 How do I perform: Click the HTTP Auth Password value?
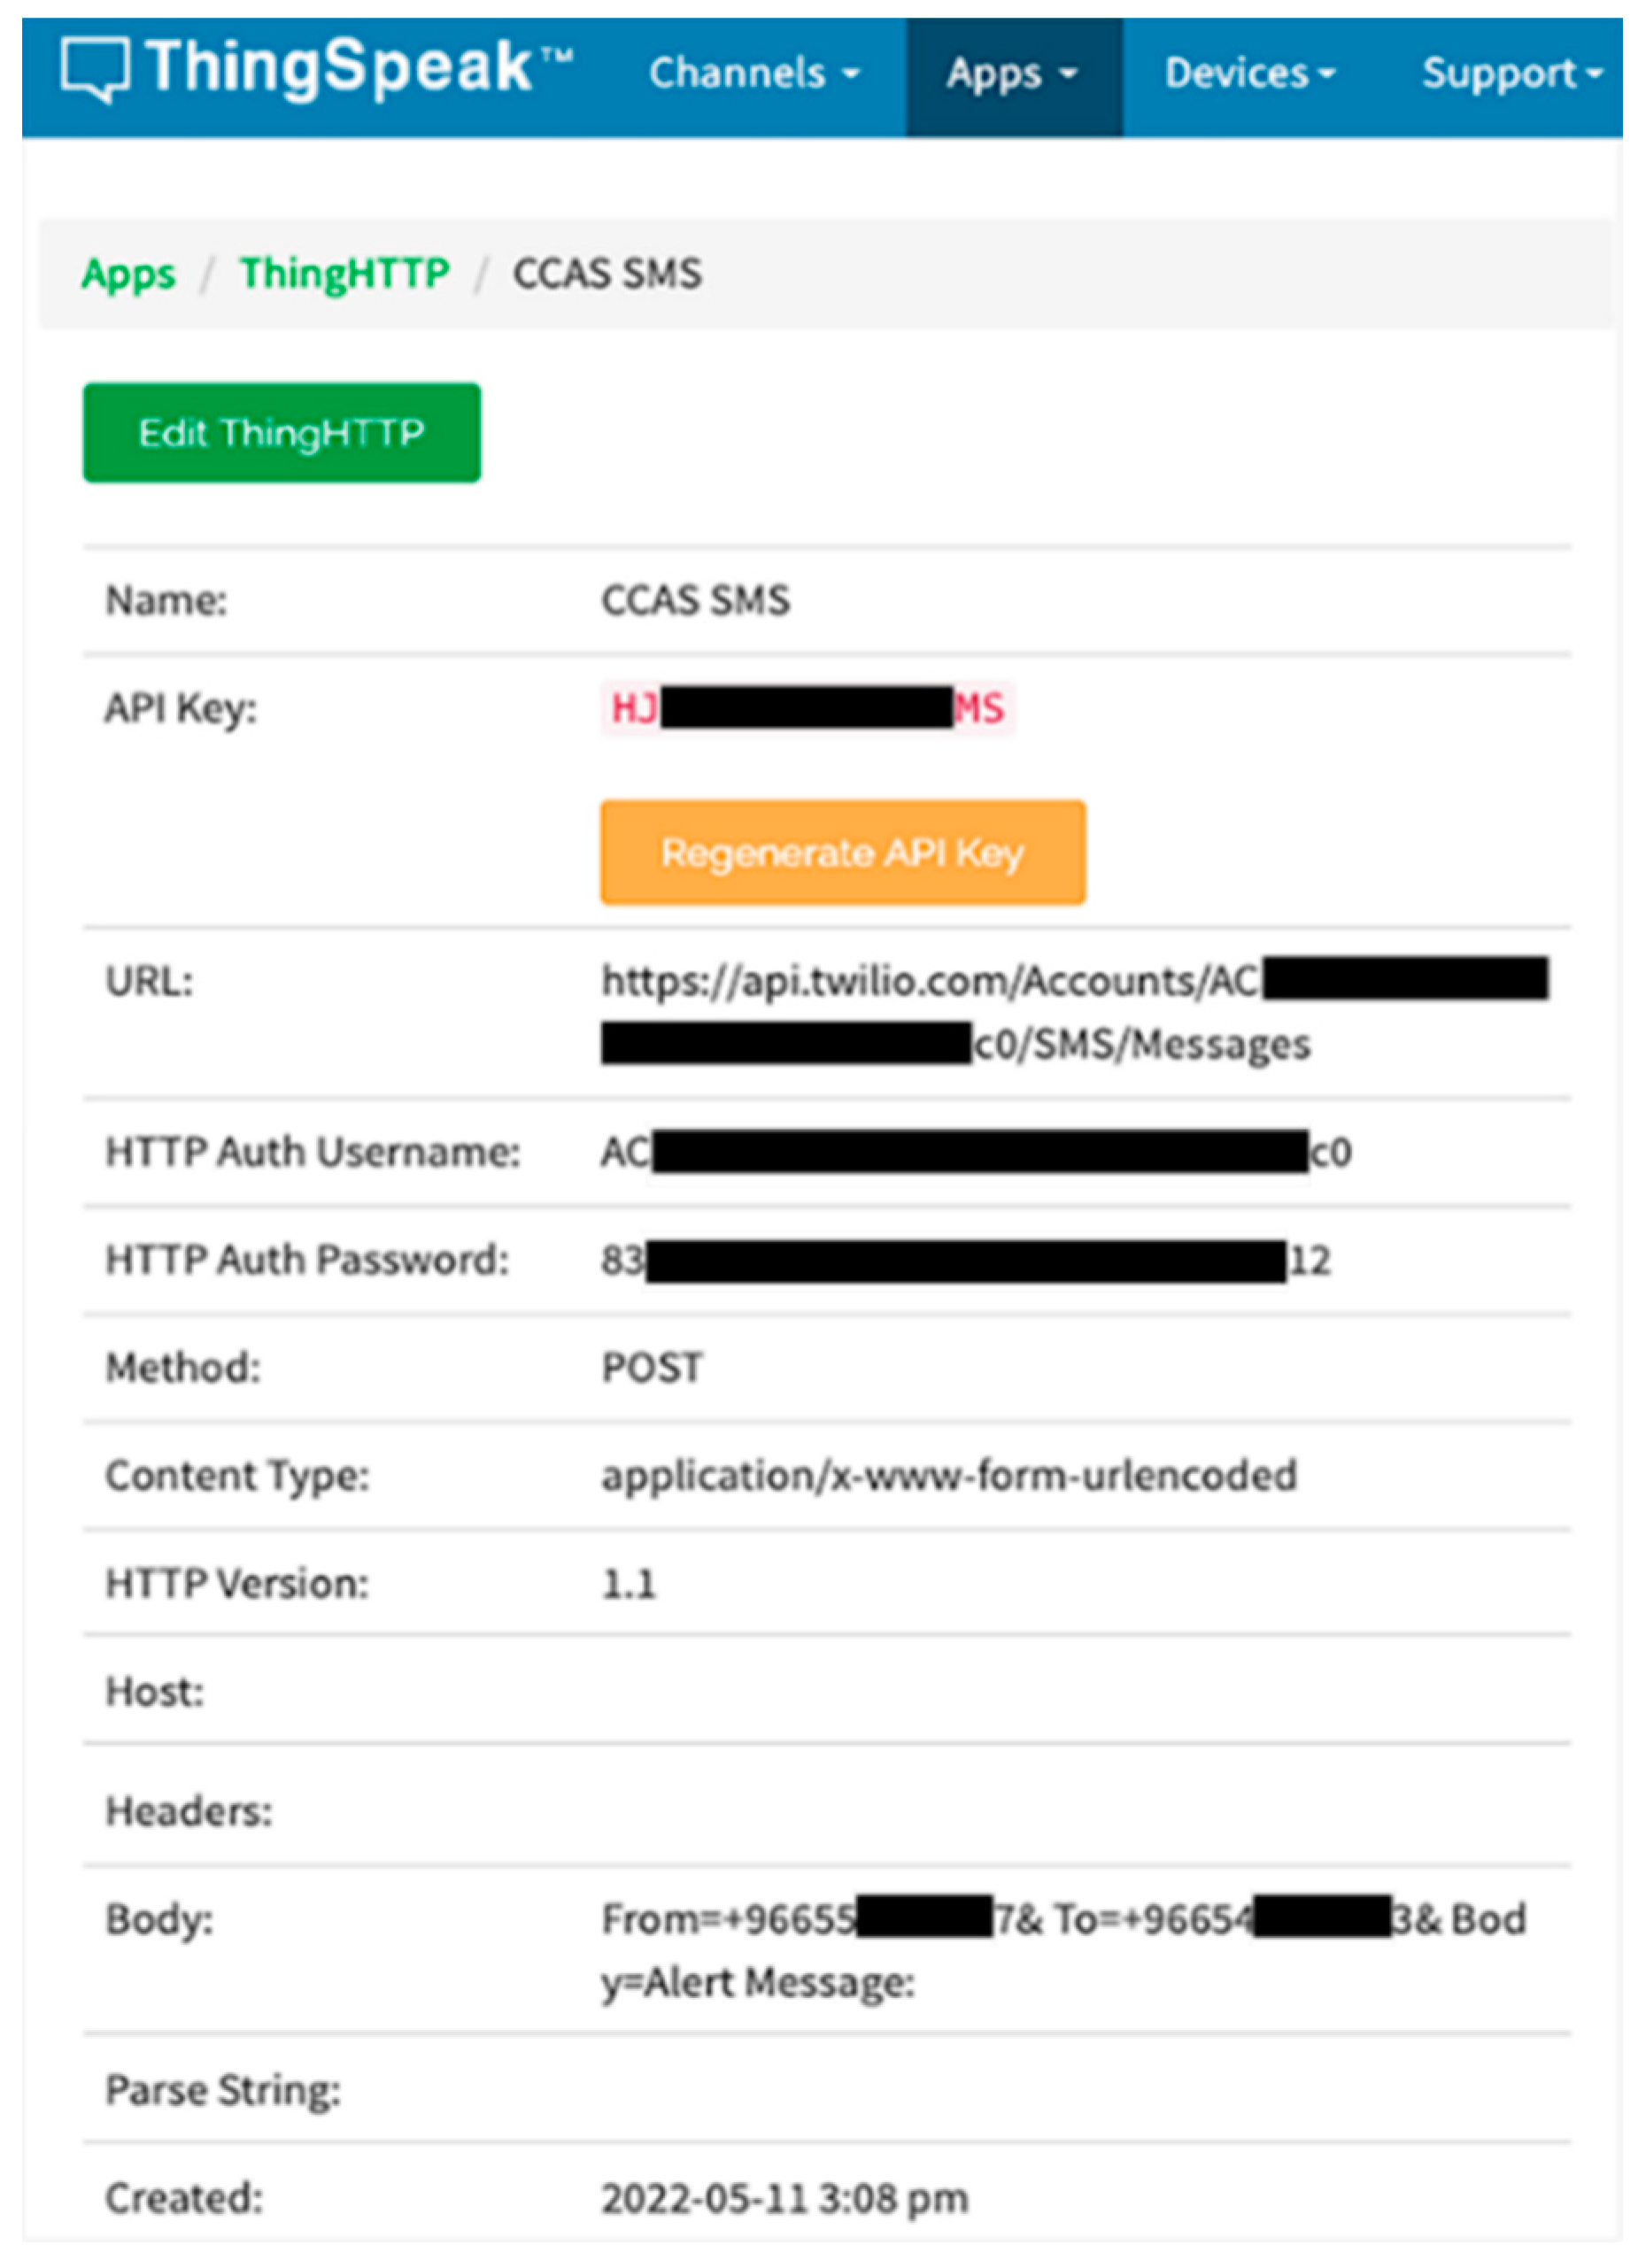click(x=965, y=1261)
